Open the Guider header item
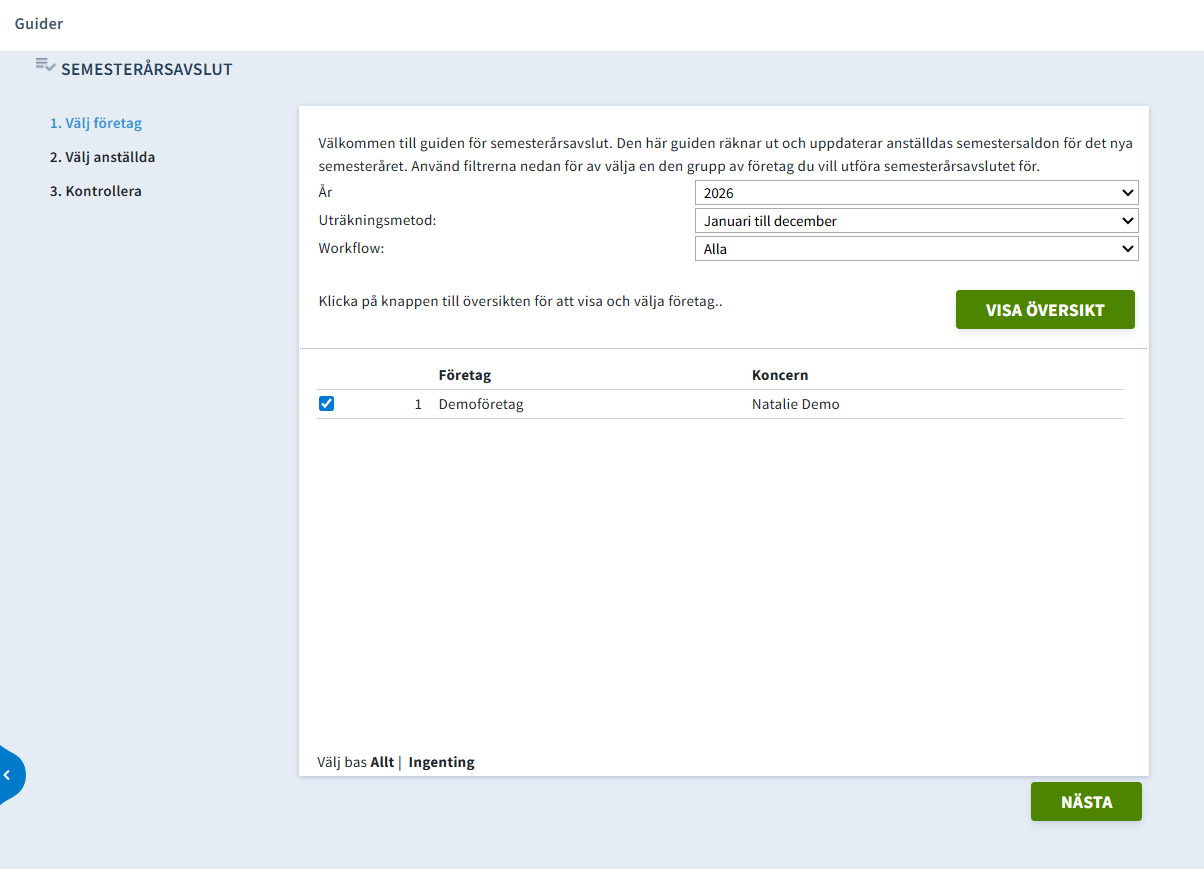 pos(39,23)
